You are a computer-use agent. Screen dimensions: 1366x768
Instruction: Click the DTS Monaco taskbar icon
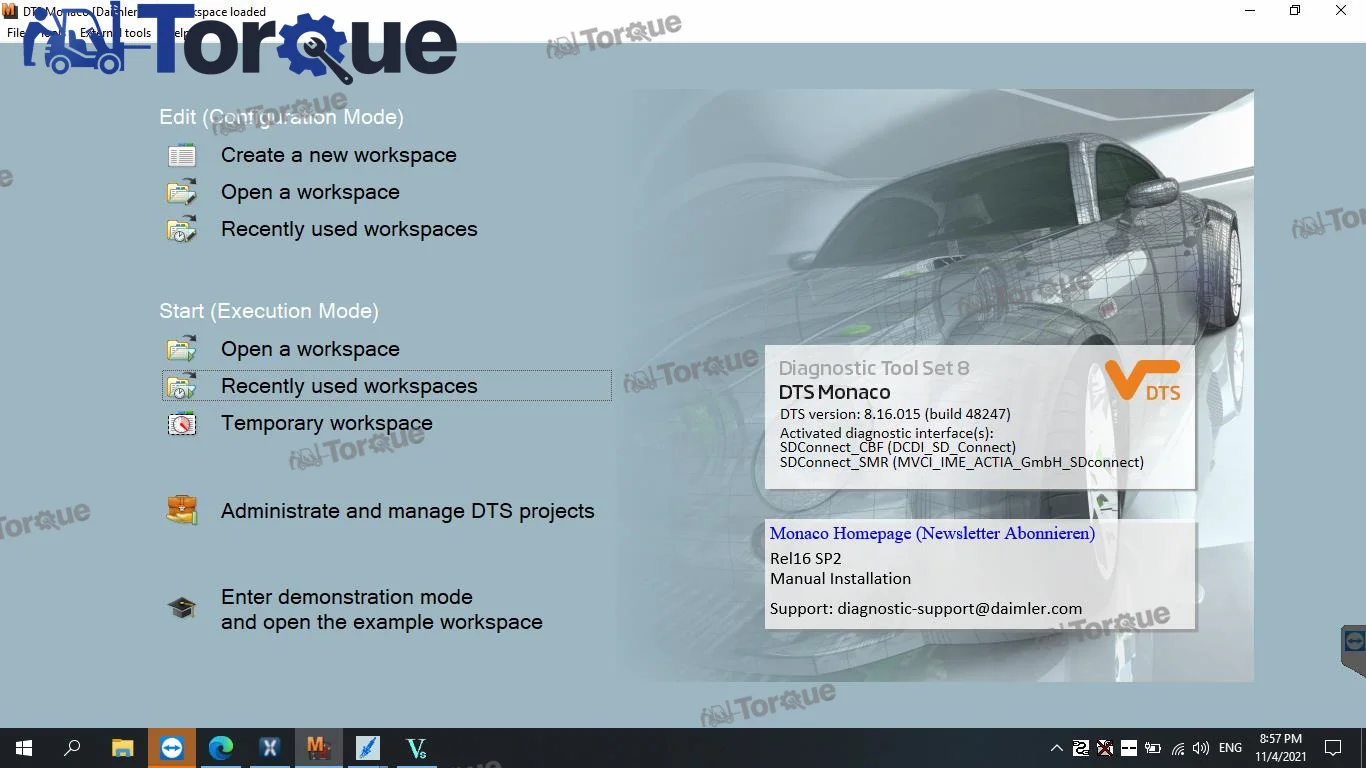click(x=319, y=748)
